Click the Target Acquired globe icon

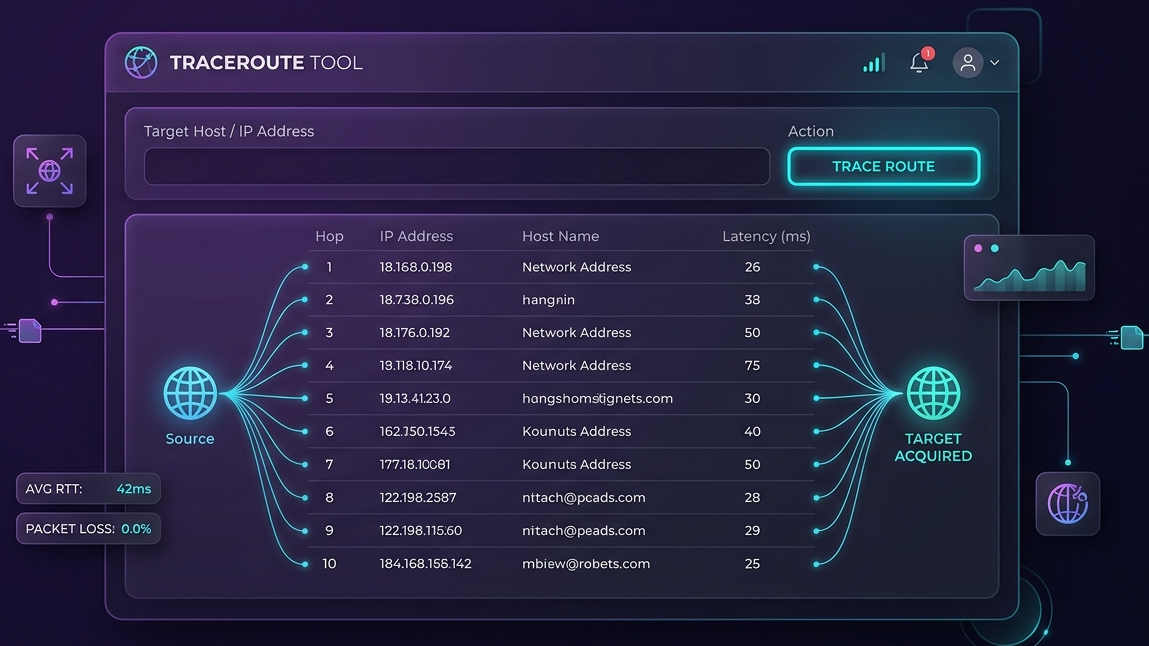933,393
